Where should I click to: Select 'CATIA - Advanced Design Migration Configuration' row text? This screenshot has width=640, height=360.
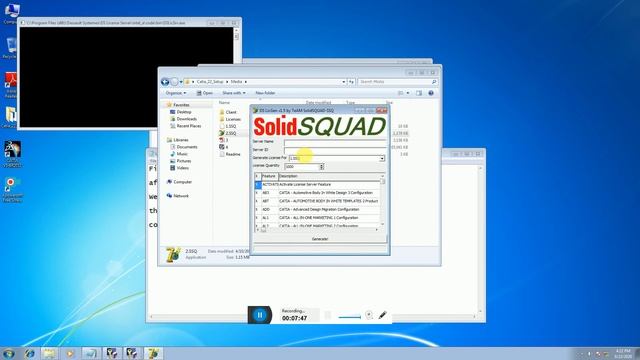point(319,209)
